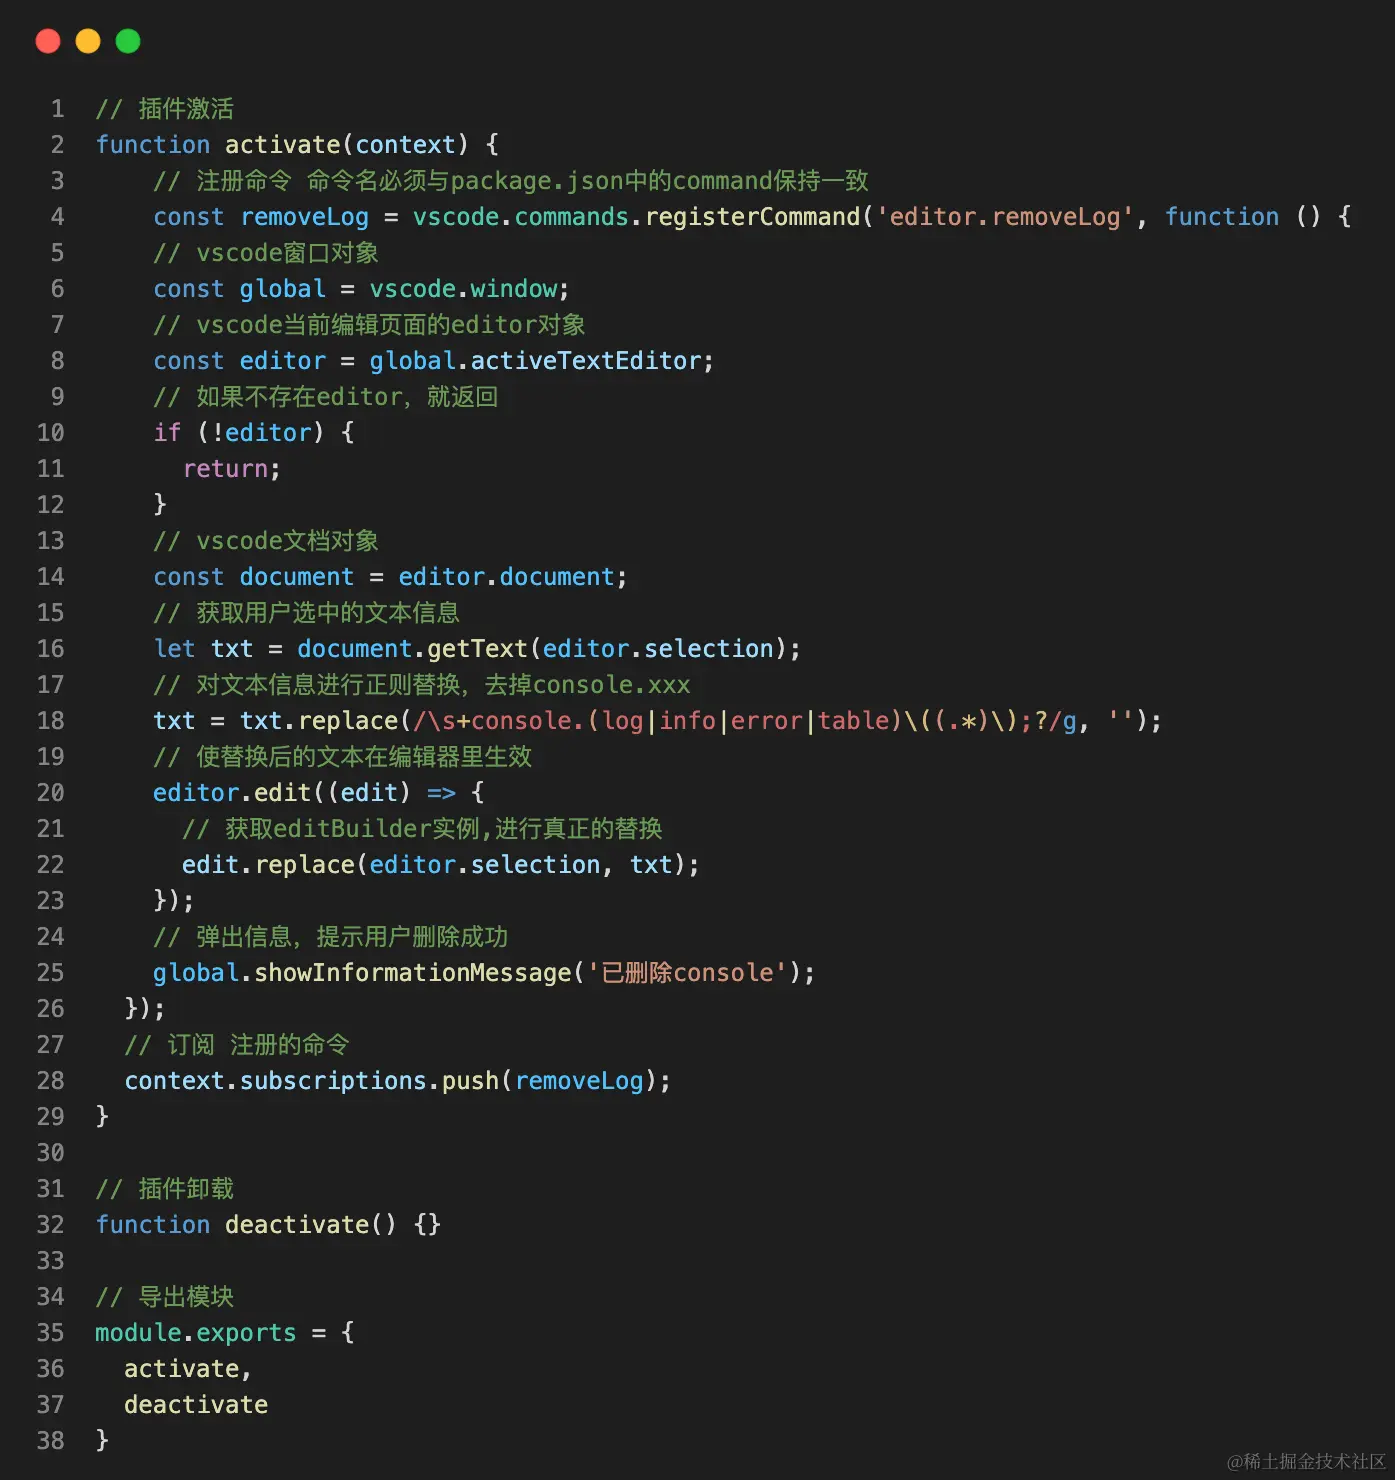The width and height of the screenshot is (1395, 1480).
Task: Click the function keyword on line 2
Action: 152,144
